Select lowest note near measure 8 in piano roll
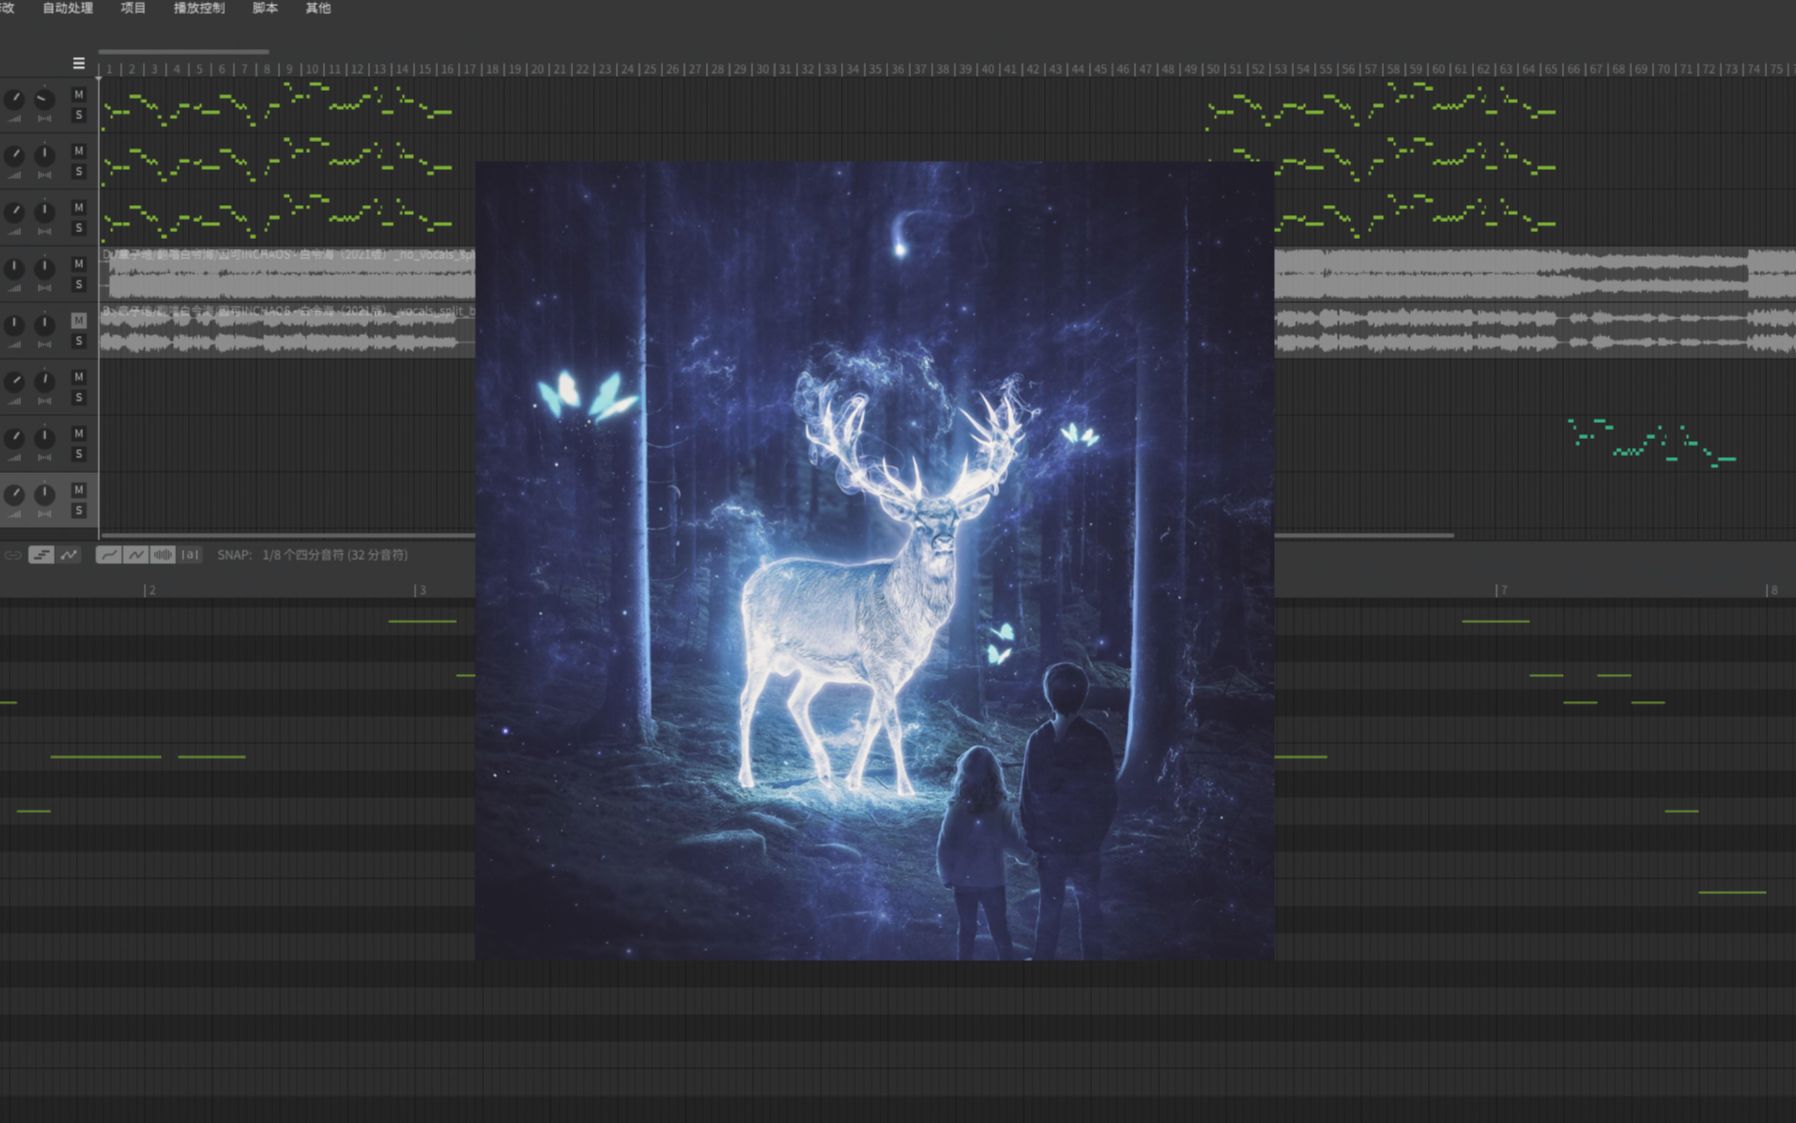Screen dimensions: 1796x1123 pyautogui.click(x=1733, y=892)
